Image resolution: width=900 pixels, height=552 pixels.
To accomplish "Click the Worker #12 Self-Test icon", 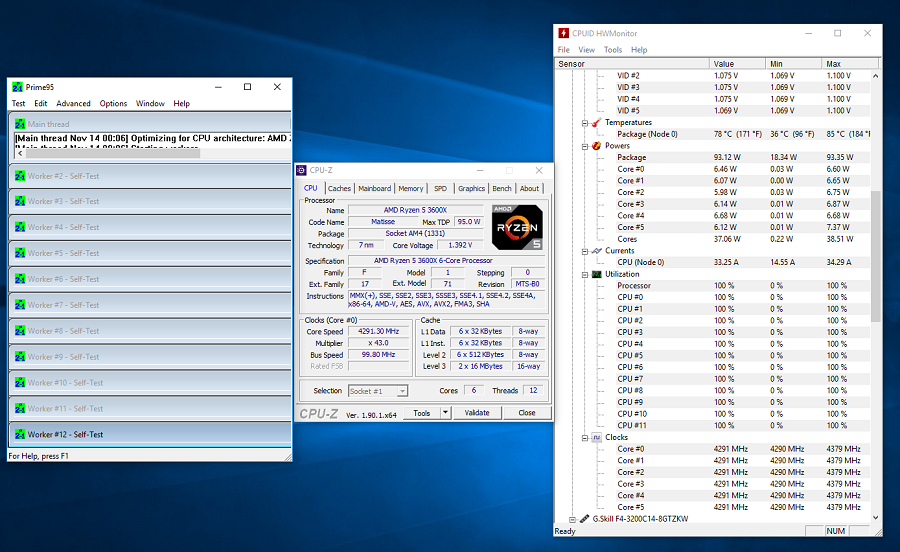I will coord(20,434).
